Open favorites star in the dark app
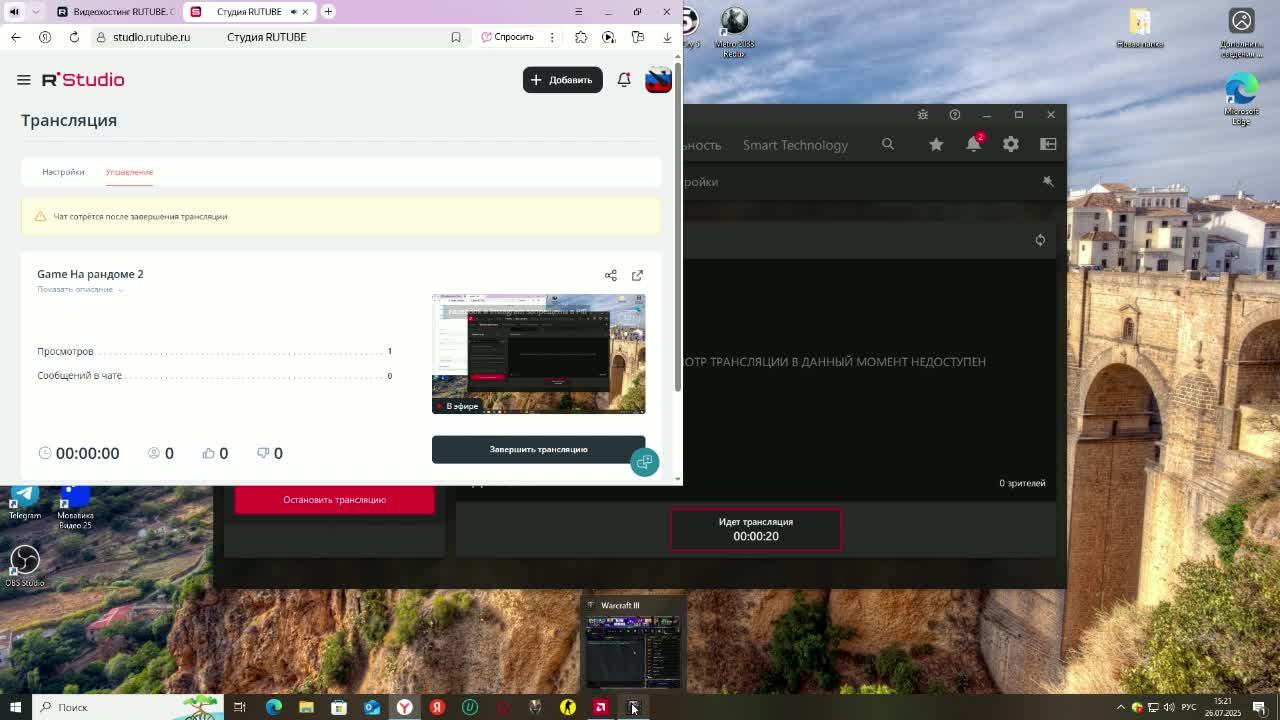The width and height of the screenshot is (1280, 720). [936, 144]
